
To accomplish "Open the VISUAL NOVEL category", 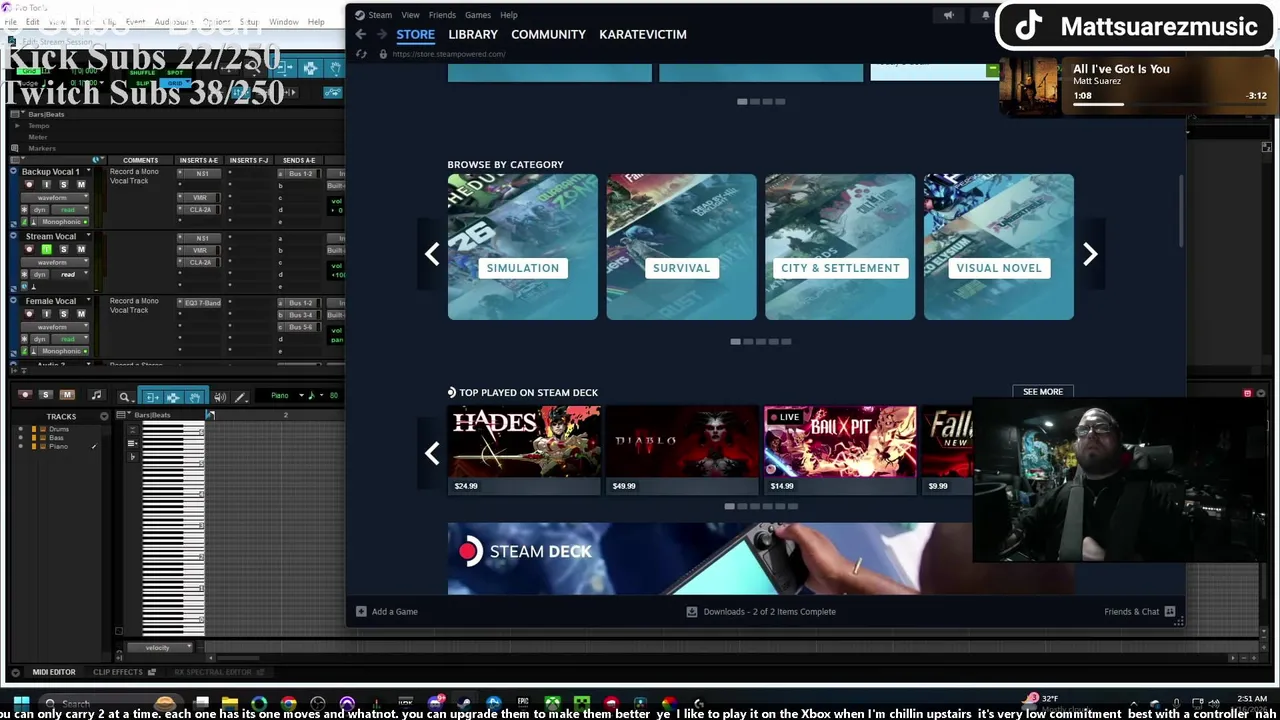I will (999, 247).
